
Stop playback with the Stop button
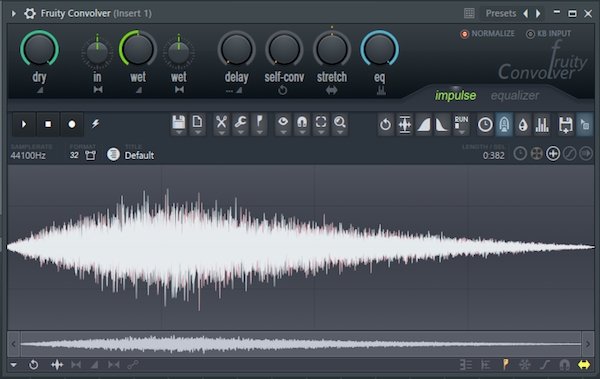pos(48,124)
